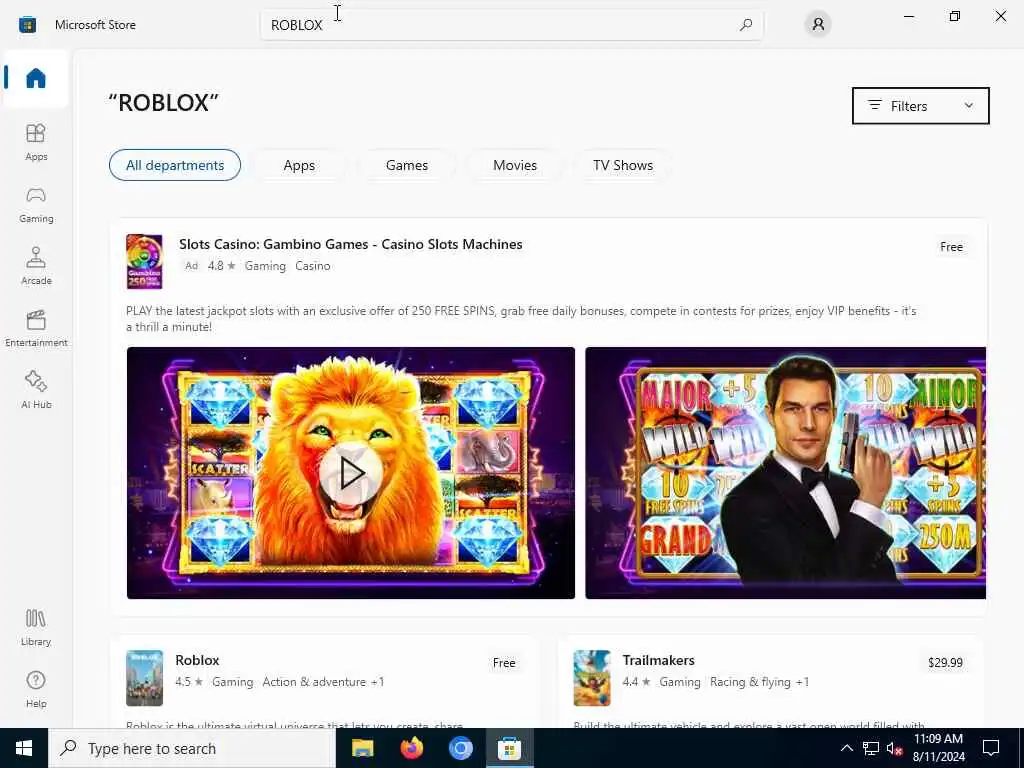Click Roblox 4.5 star rating
The height and width of the screenshot is (768, 1024).
coord(189,682)
